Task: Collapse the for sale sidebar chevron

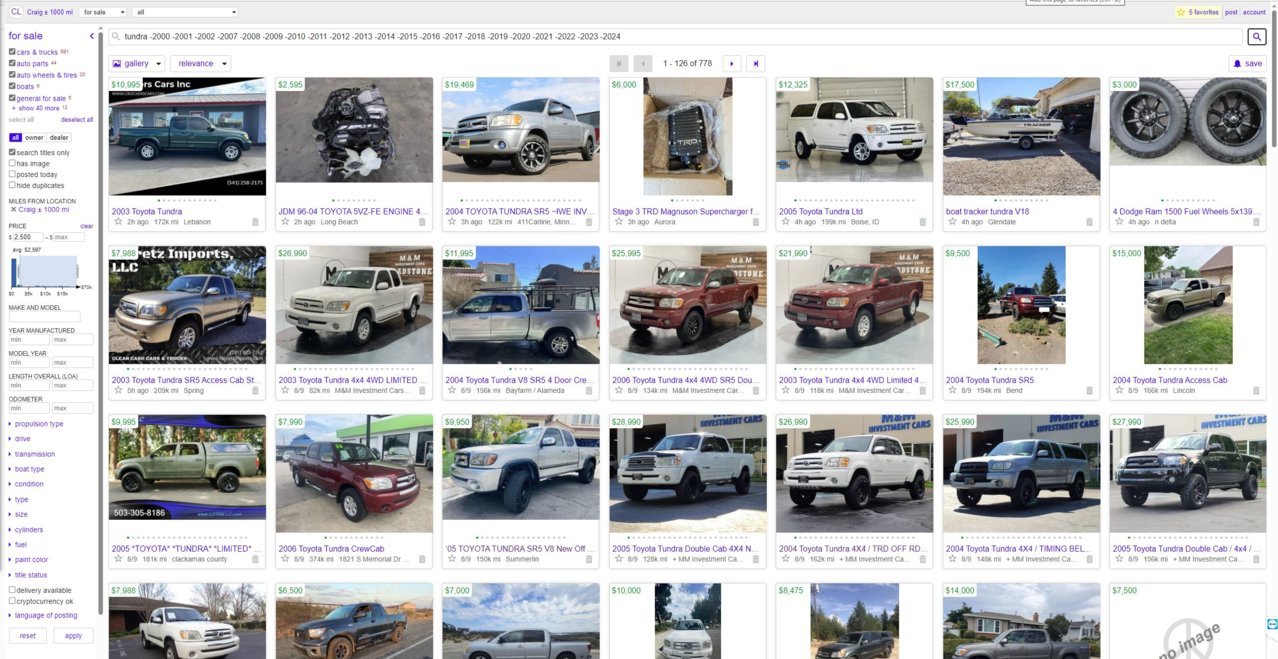Action: click(x=92, y=36)
